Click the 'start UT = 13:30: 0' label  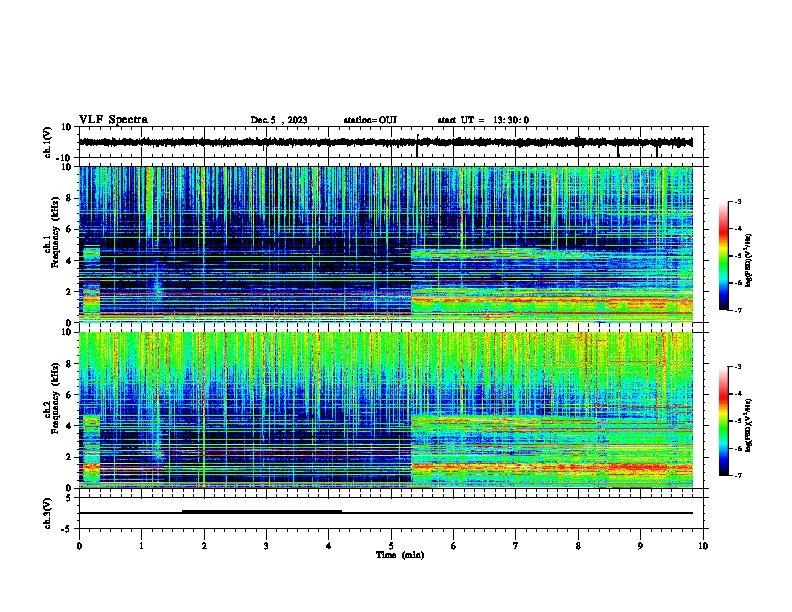tap(483, 120)
